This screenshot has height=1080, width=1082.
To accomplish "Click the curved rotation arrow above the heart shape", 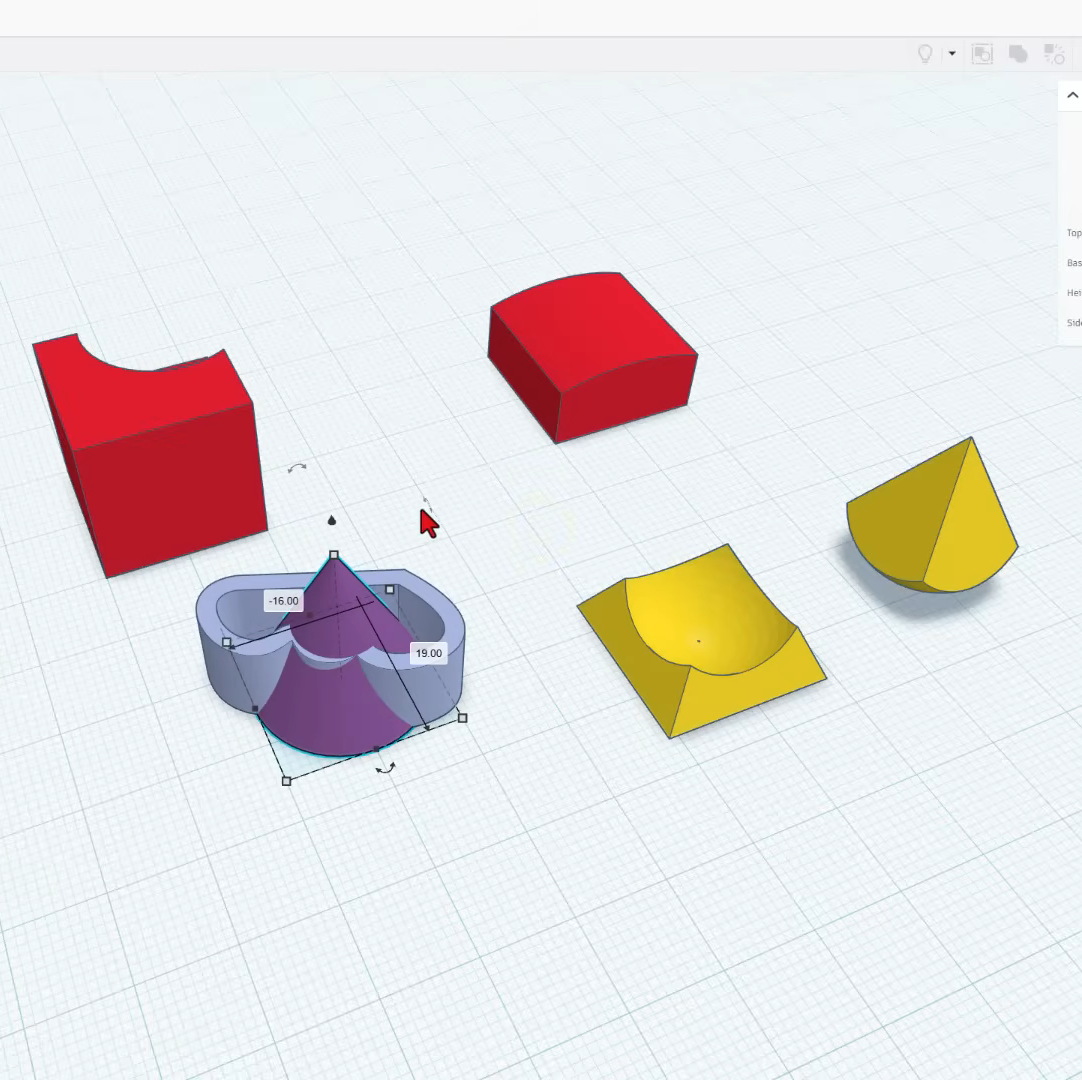I will tap(297, 467).
